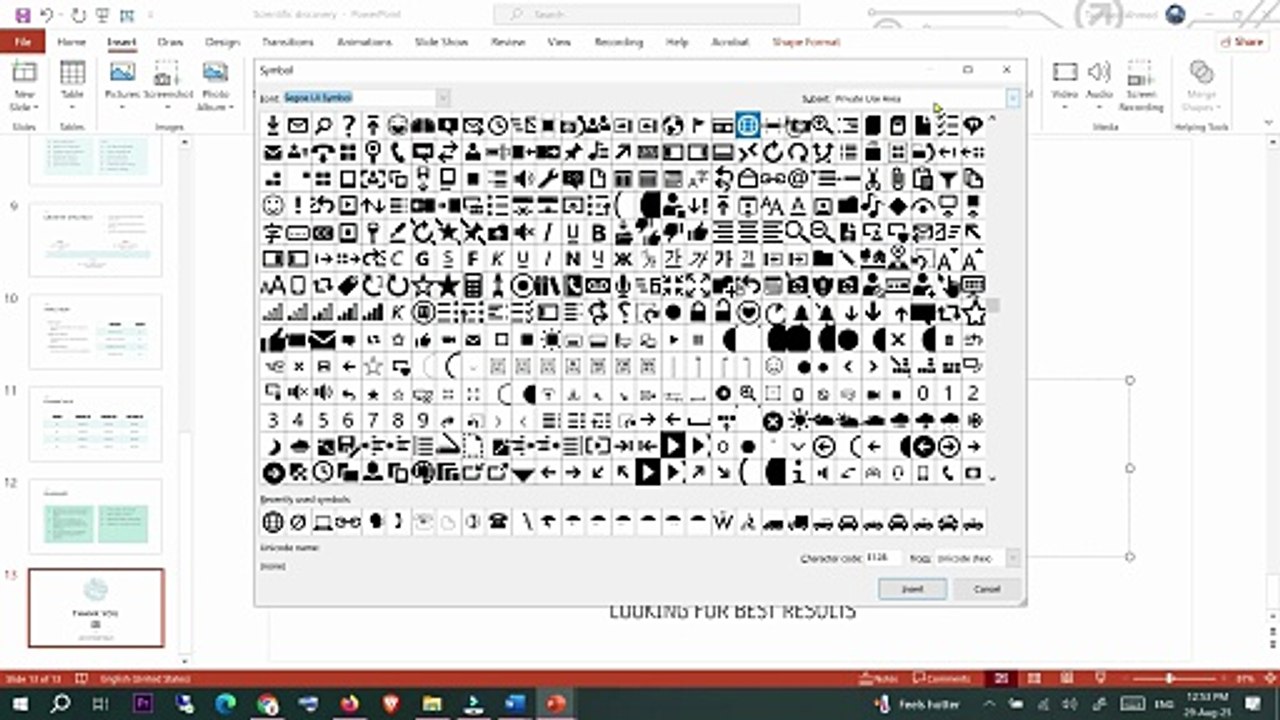Open the New Slide dropdown
The image size is (1280, 720).
tap(24, 101)
